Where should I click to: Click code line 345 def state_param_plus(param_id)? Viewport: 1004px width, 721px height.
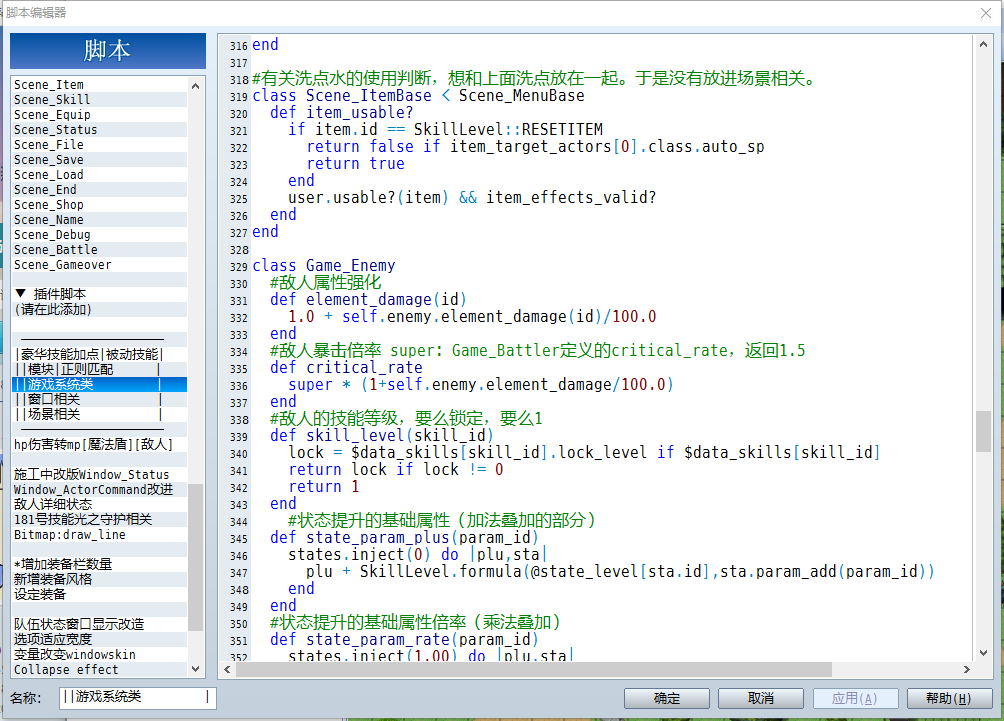[404, 537]
